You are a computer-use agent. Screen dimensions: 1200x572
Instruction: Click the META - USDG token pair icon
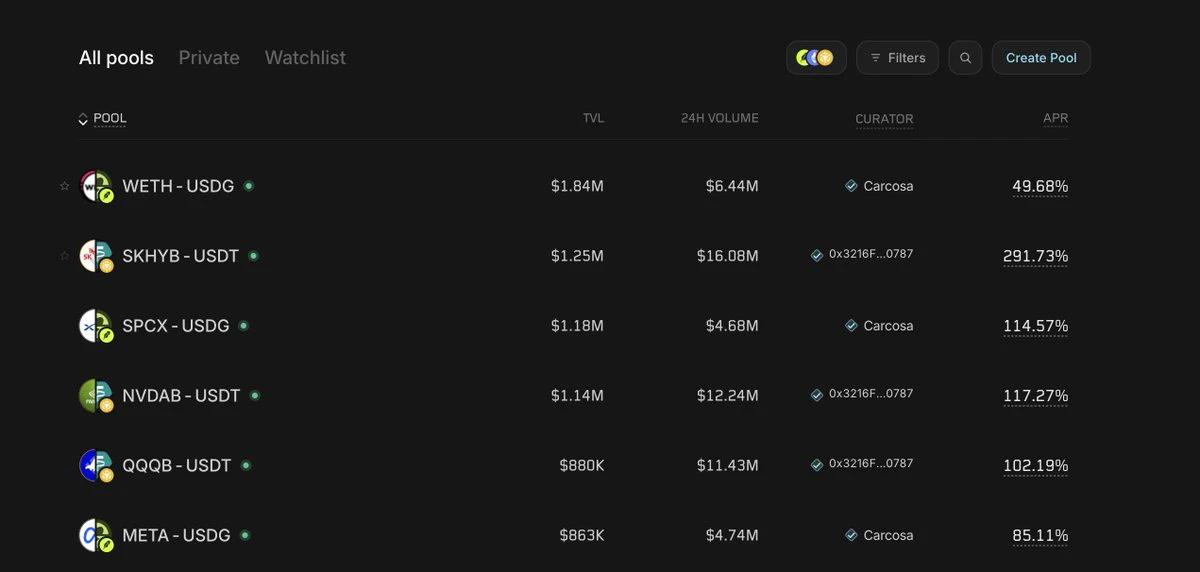pos(97,537)
